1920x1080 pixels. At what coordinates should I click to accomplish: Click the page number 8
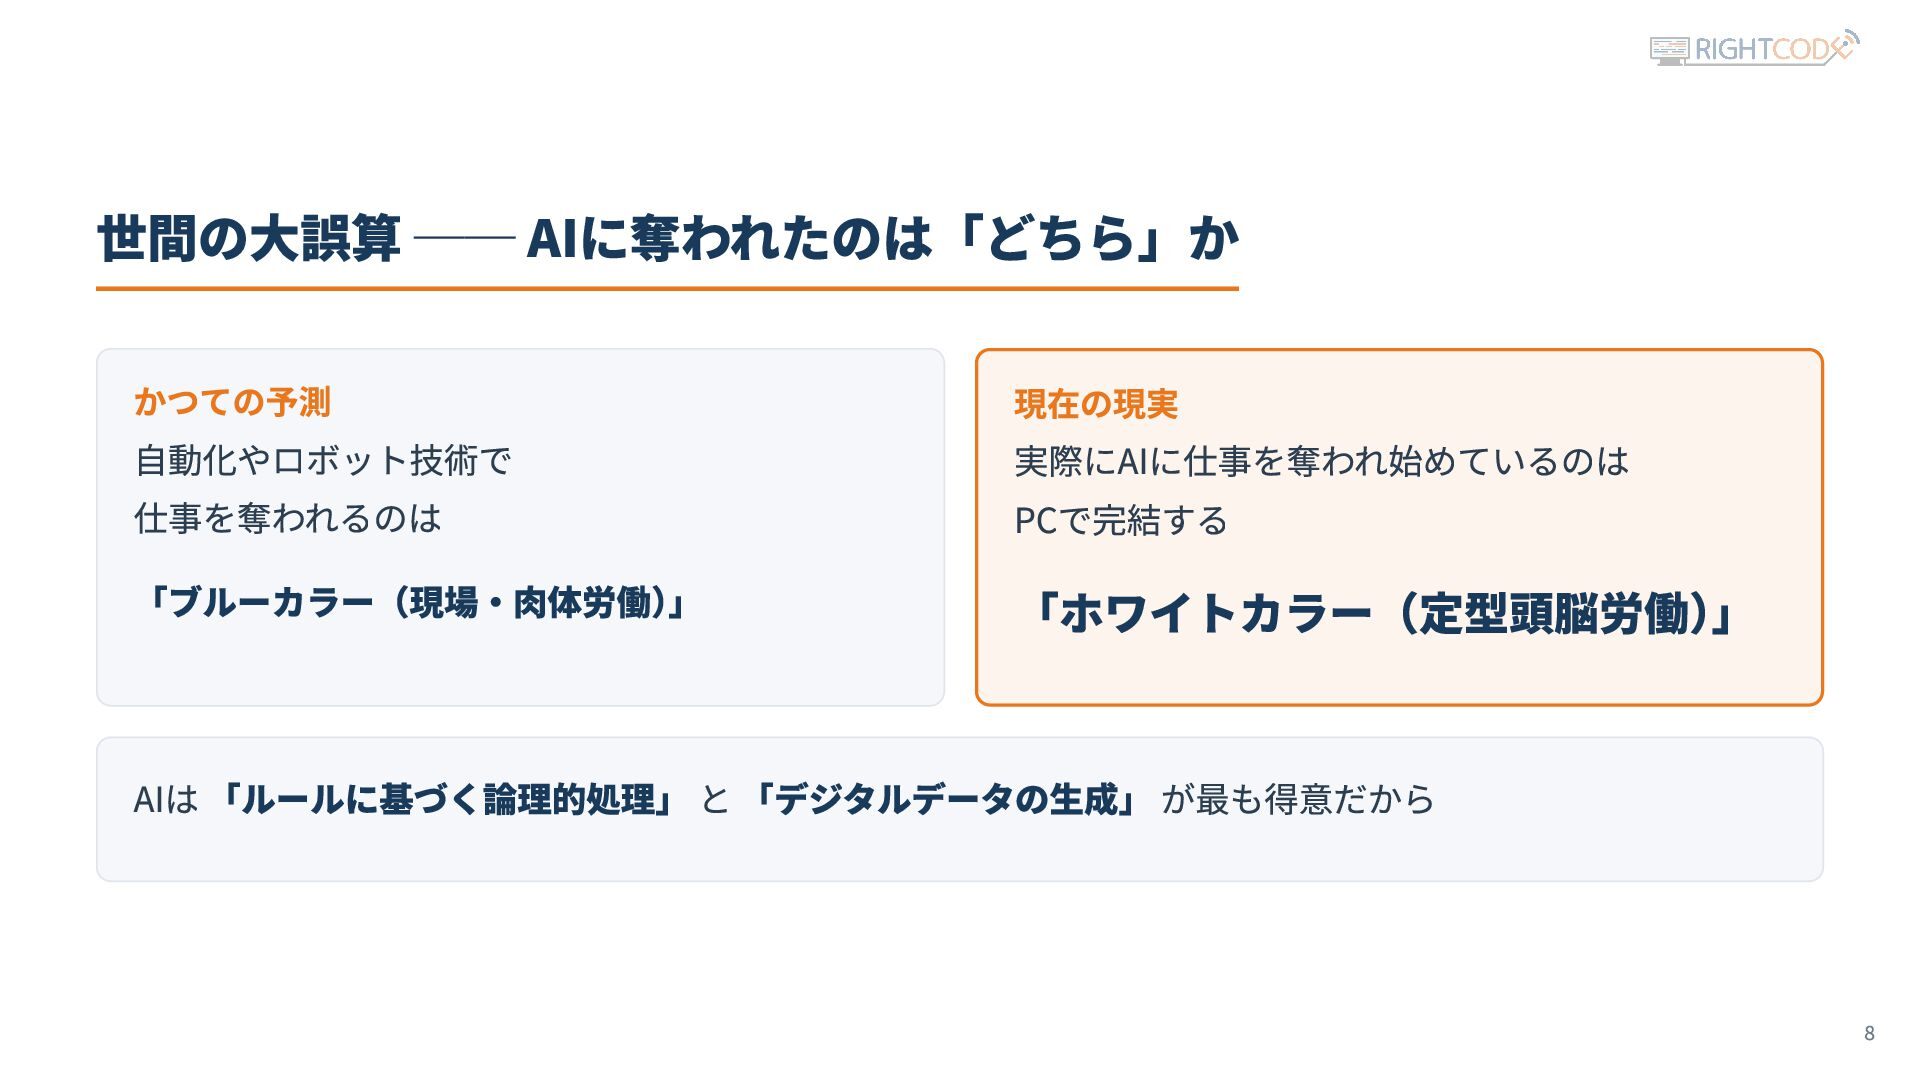pos(1869,1034)
